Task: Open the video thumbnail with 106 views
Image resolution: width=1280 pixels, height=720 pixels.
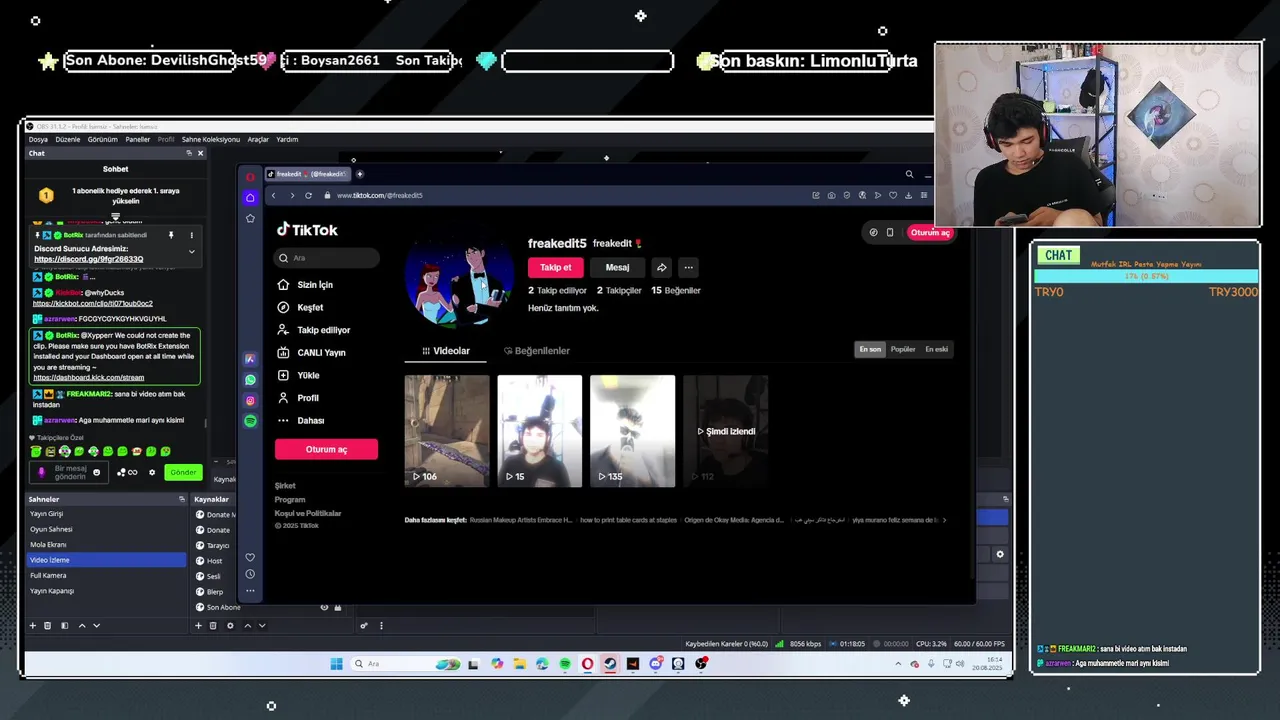Action: [447, 431]
